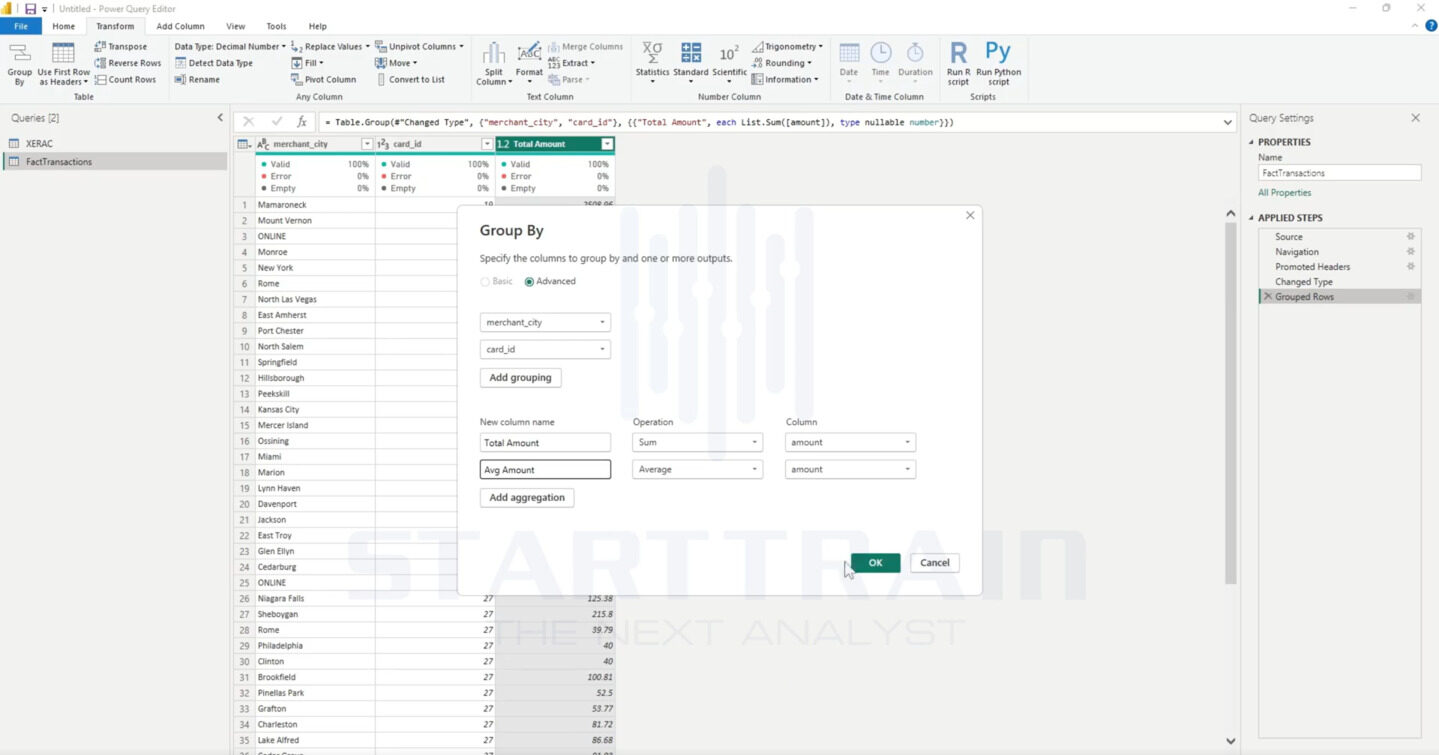
Task: Open the Sum operation dropdown
Action: coord(697,442)
